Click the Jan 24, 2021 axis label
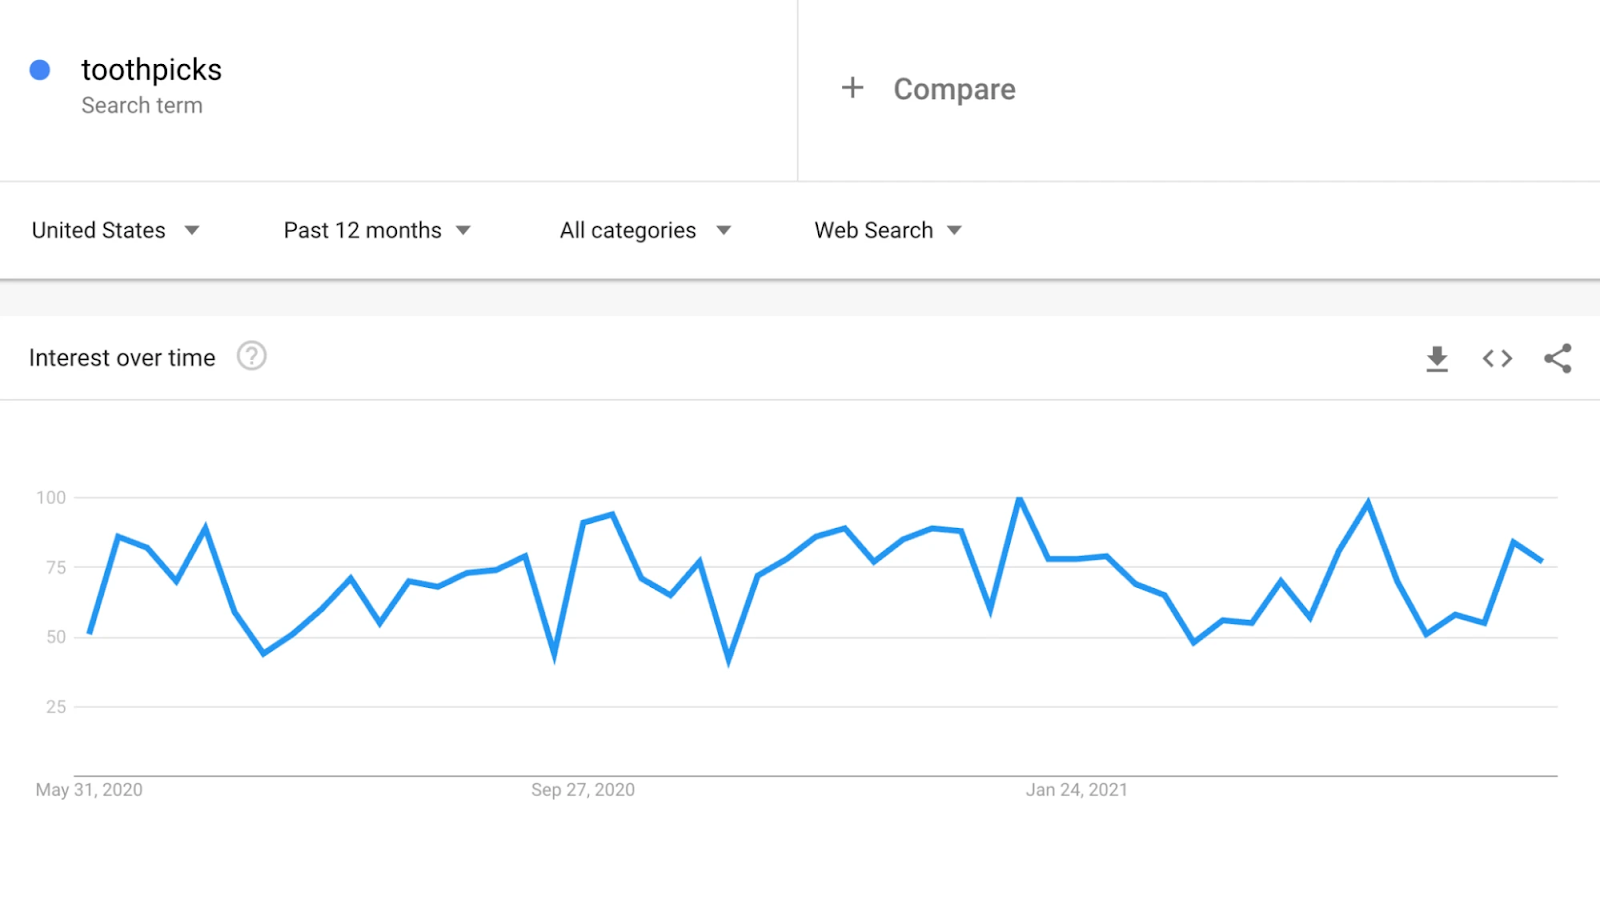The image size is (1600, 904). pos(1077,790)
